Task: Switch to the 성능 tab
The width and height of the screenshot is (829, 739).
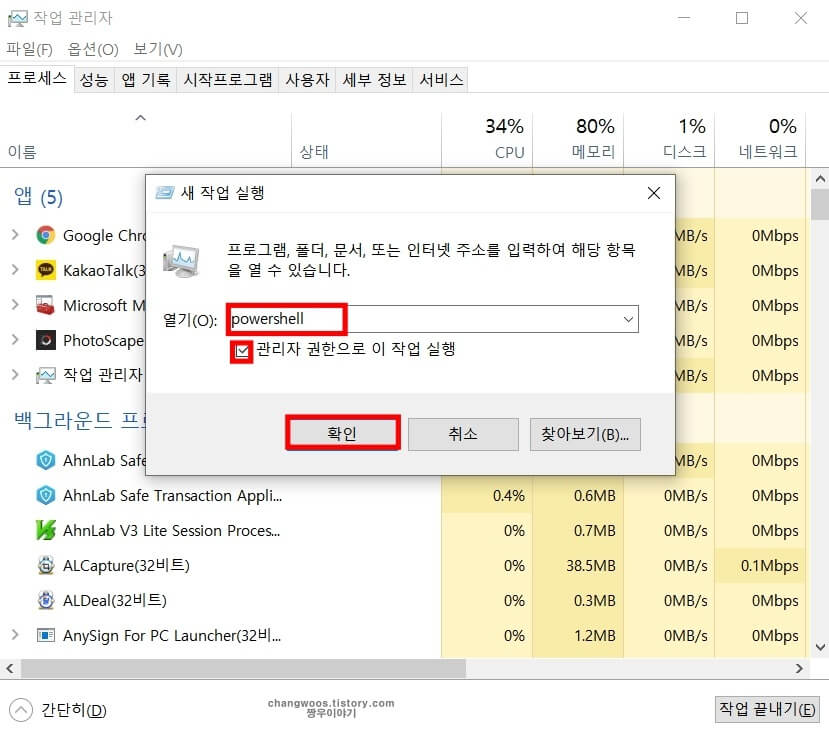Action: pos(92,79)
